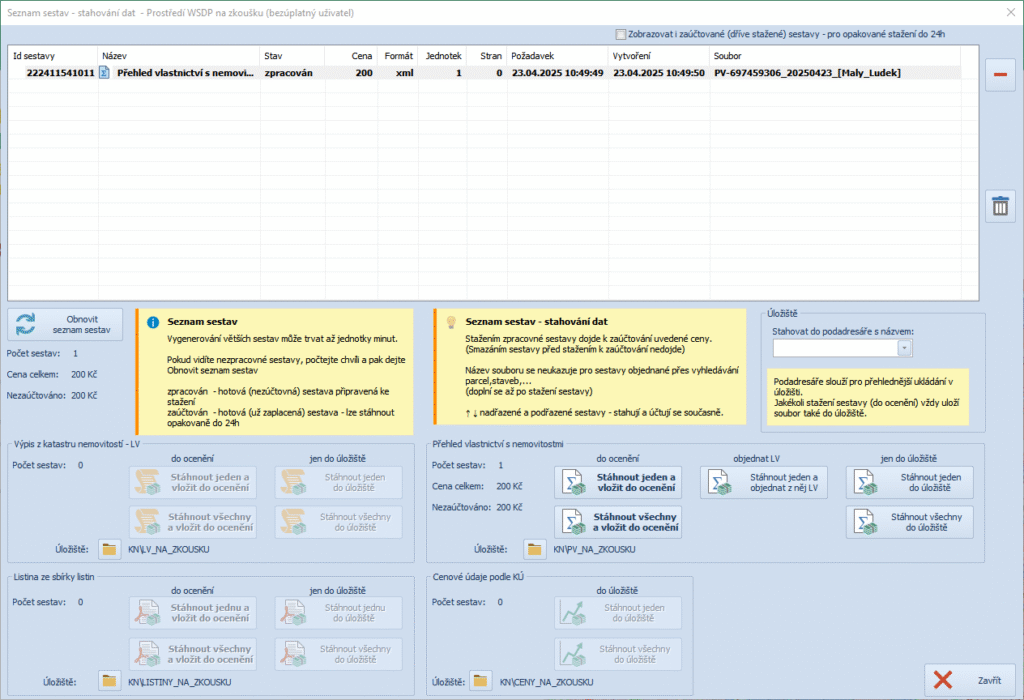The height and width of the screenshot is (700, 1024).
Task: Click Přehled 'Stáhnout jeden a vložit do ocenění'
Action: 618,483
